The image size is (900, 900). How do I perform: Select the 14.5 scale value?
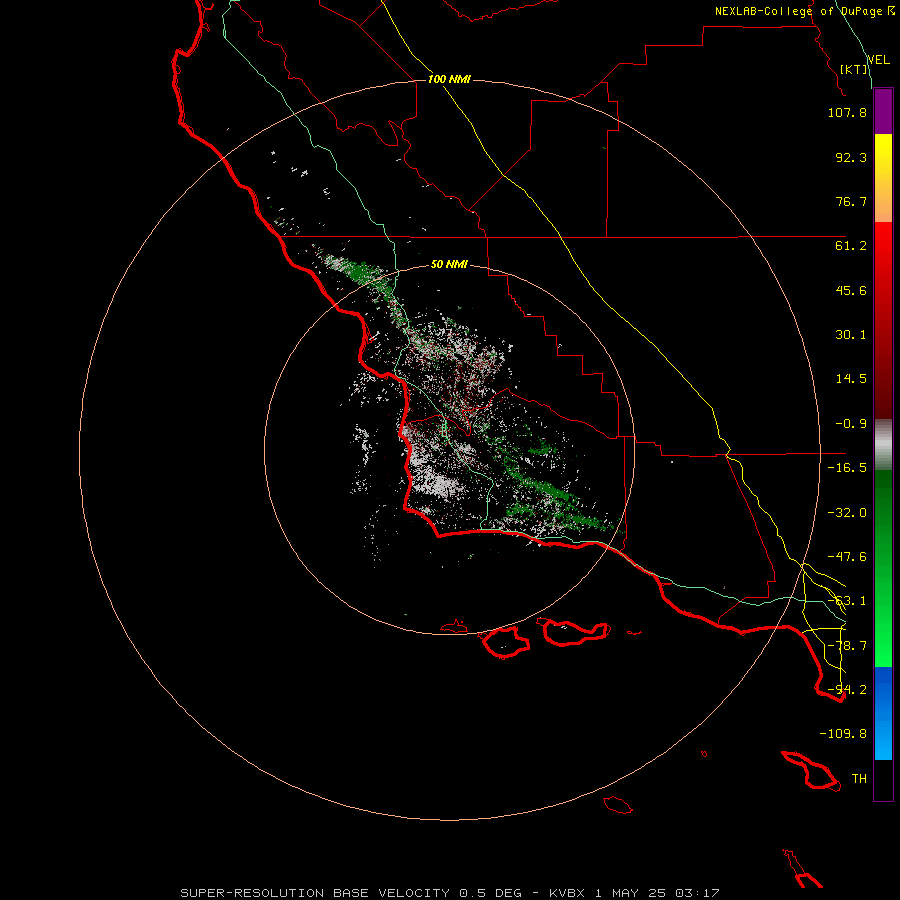pos(851,379)
